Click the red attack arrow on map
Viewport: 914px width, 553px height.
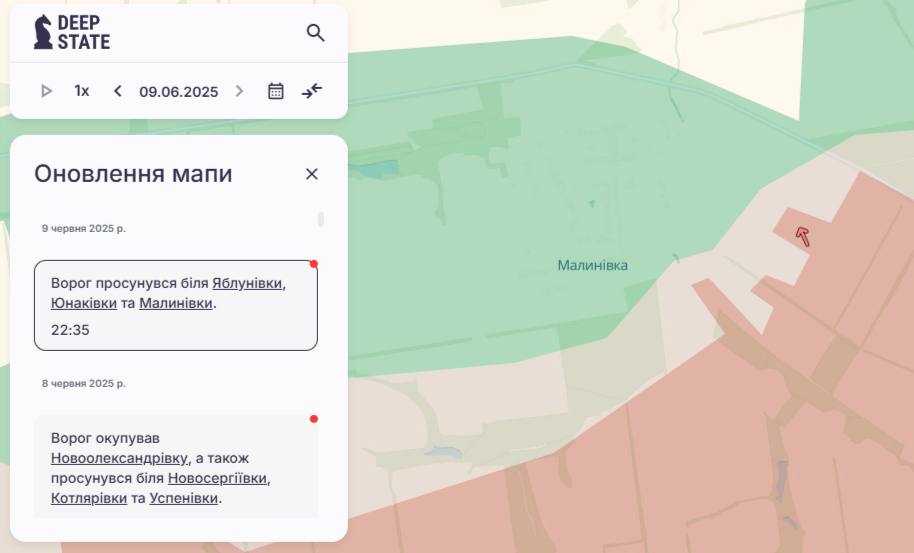tap(803, 237)
